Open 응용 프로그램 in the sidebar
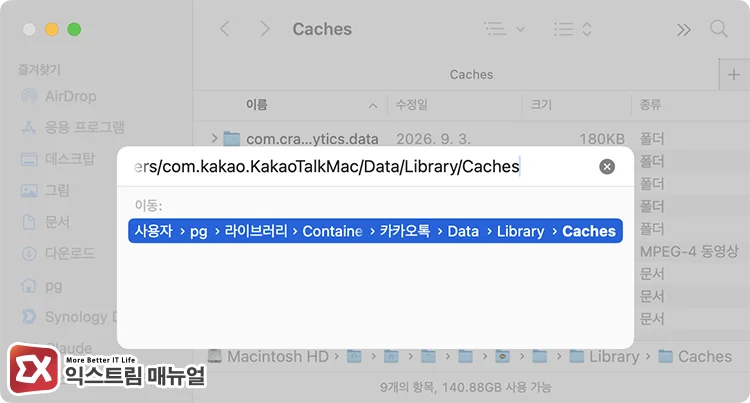750x403 pixels. 73,127
